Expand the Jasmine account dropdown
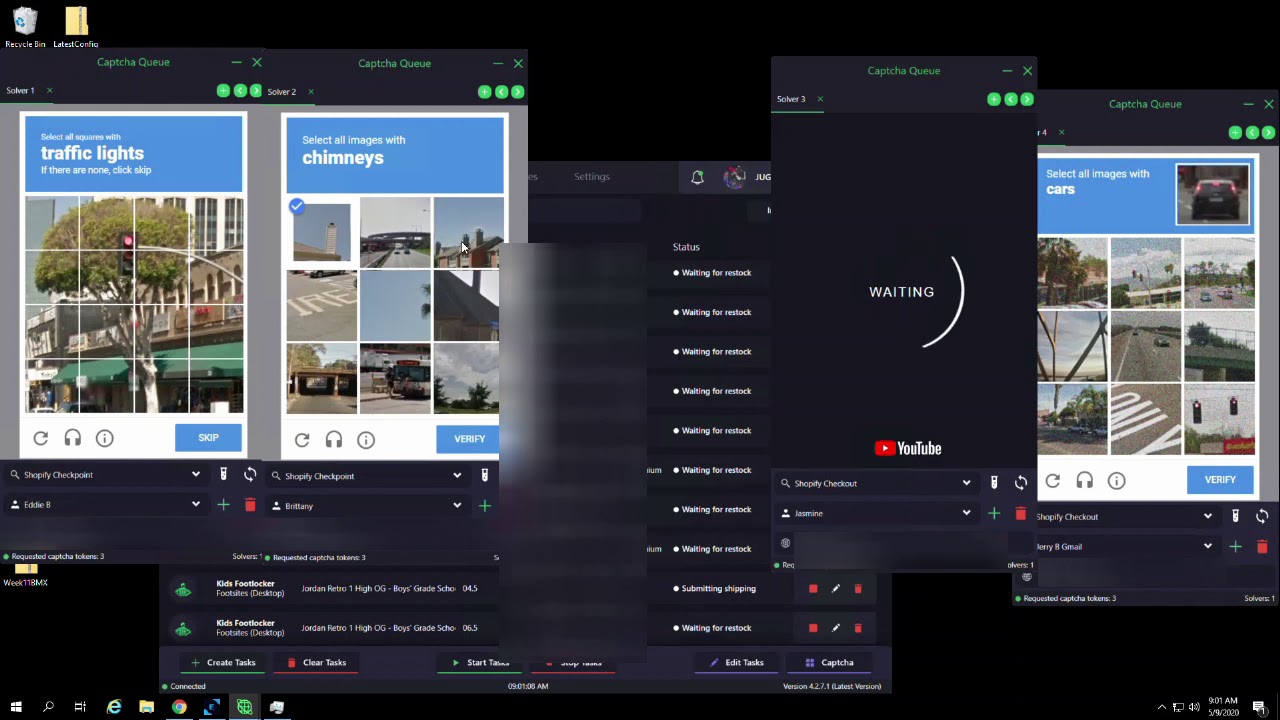The image size is (1280, 720). click(966, 513)
